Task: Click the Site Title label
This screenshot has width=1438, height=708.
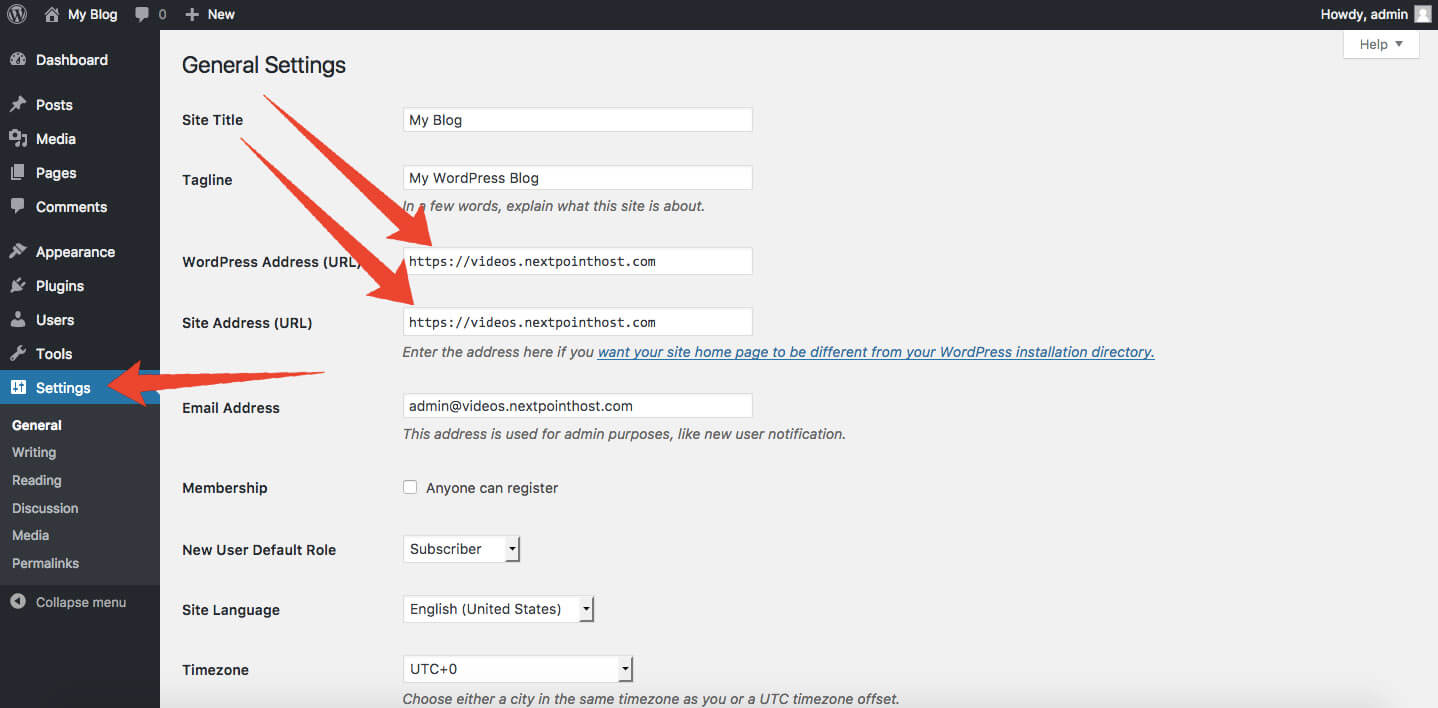Action: (213, 120)
